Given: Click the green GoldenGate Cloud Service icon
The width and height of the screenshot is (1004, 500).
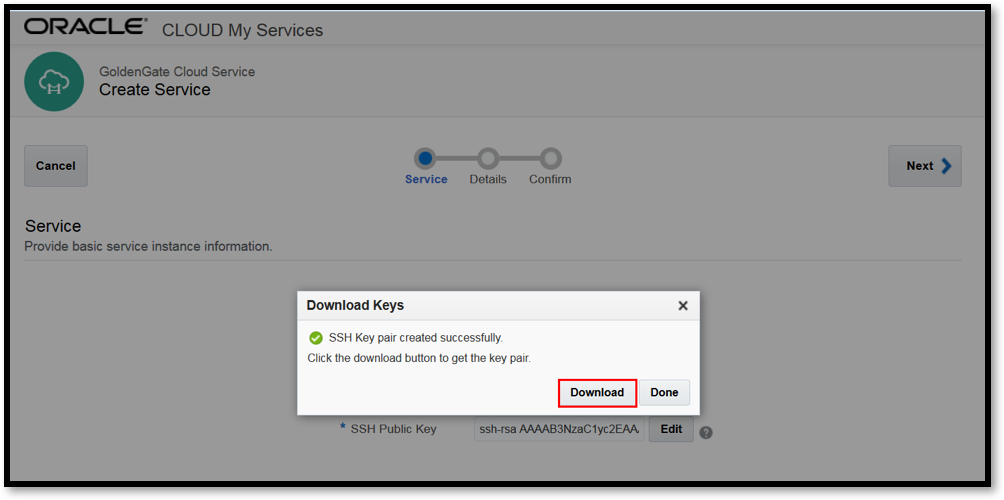Looking at the screenshot, I should point(54,81).
